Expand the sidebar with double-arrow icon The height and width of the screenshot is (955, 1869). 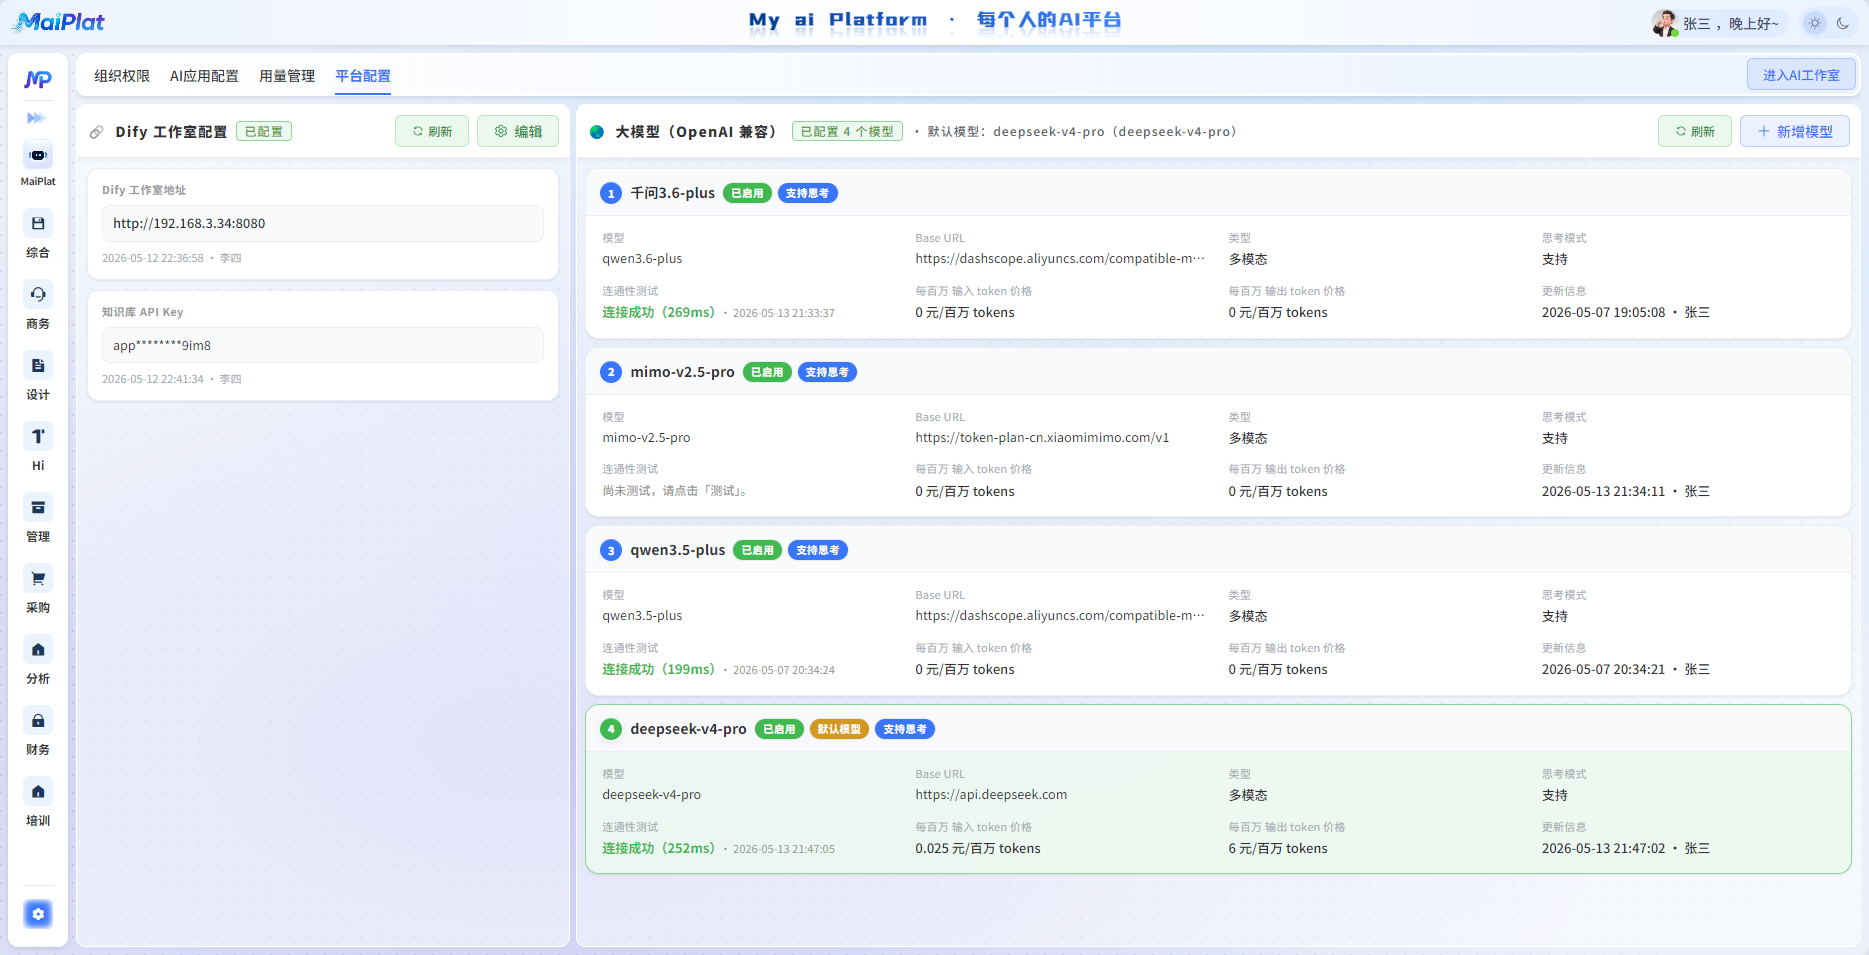[x=36, y=118]
